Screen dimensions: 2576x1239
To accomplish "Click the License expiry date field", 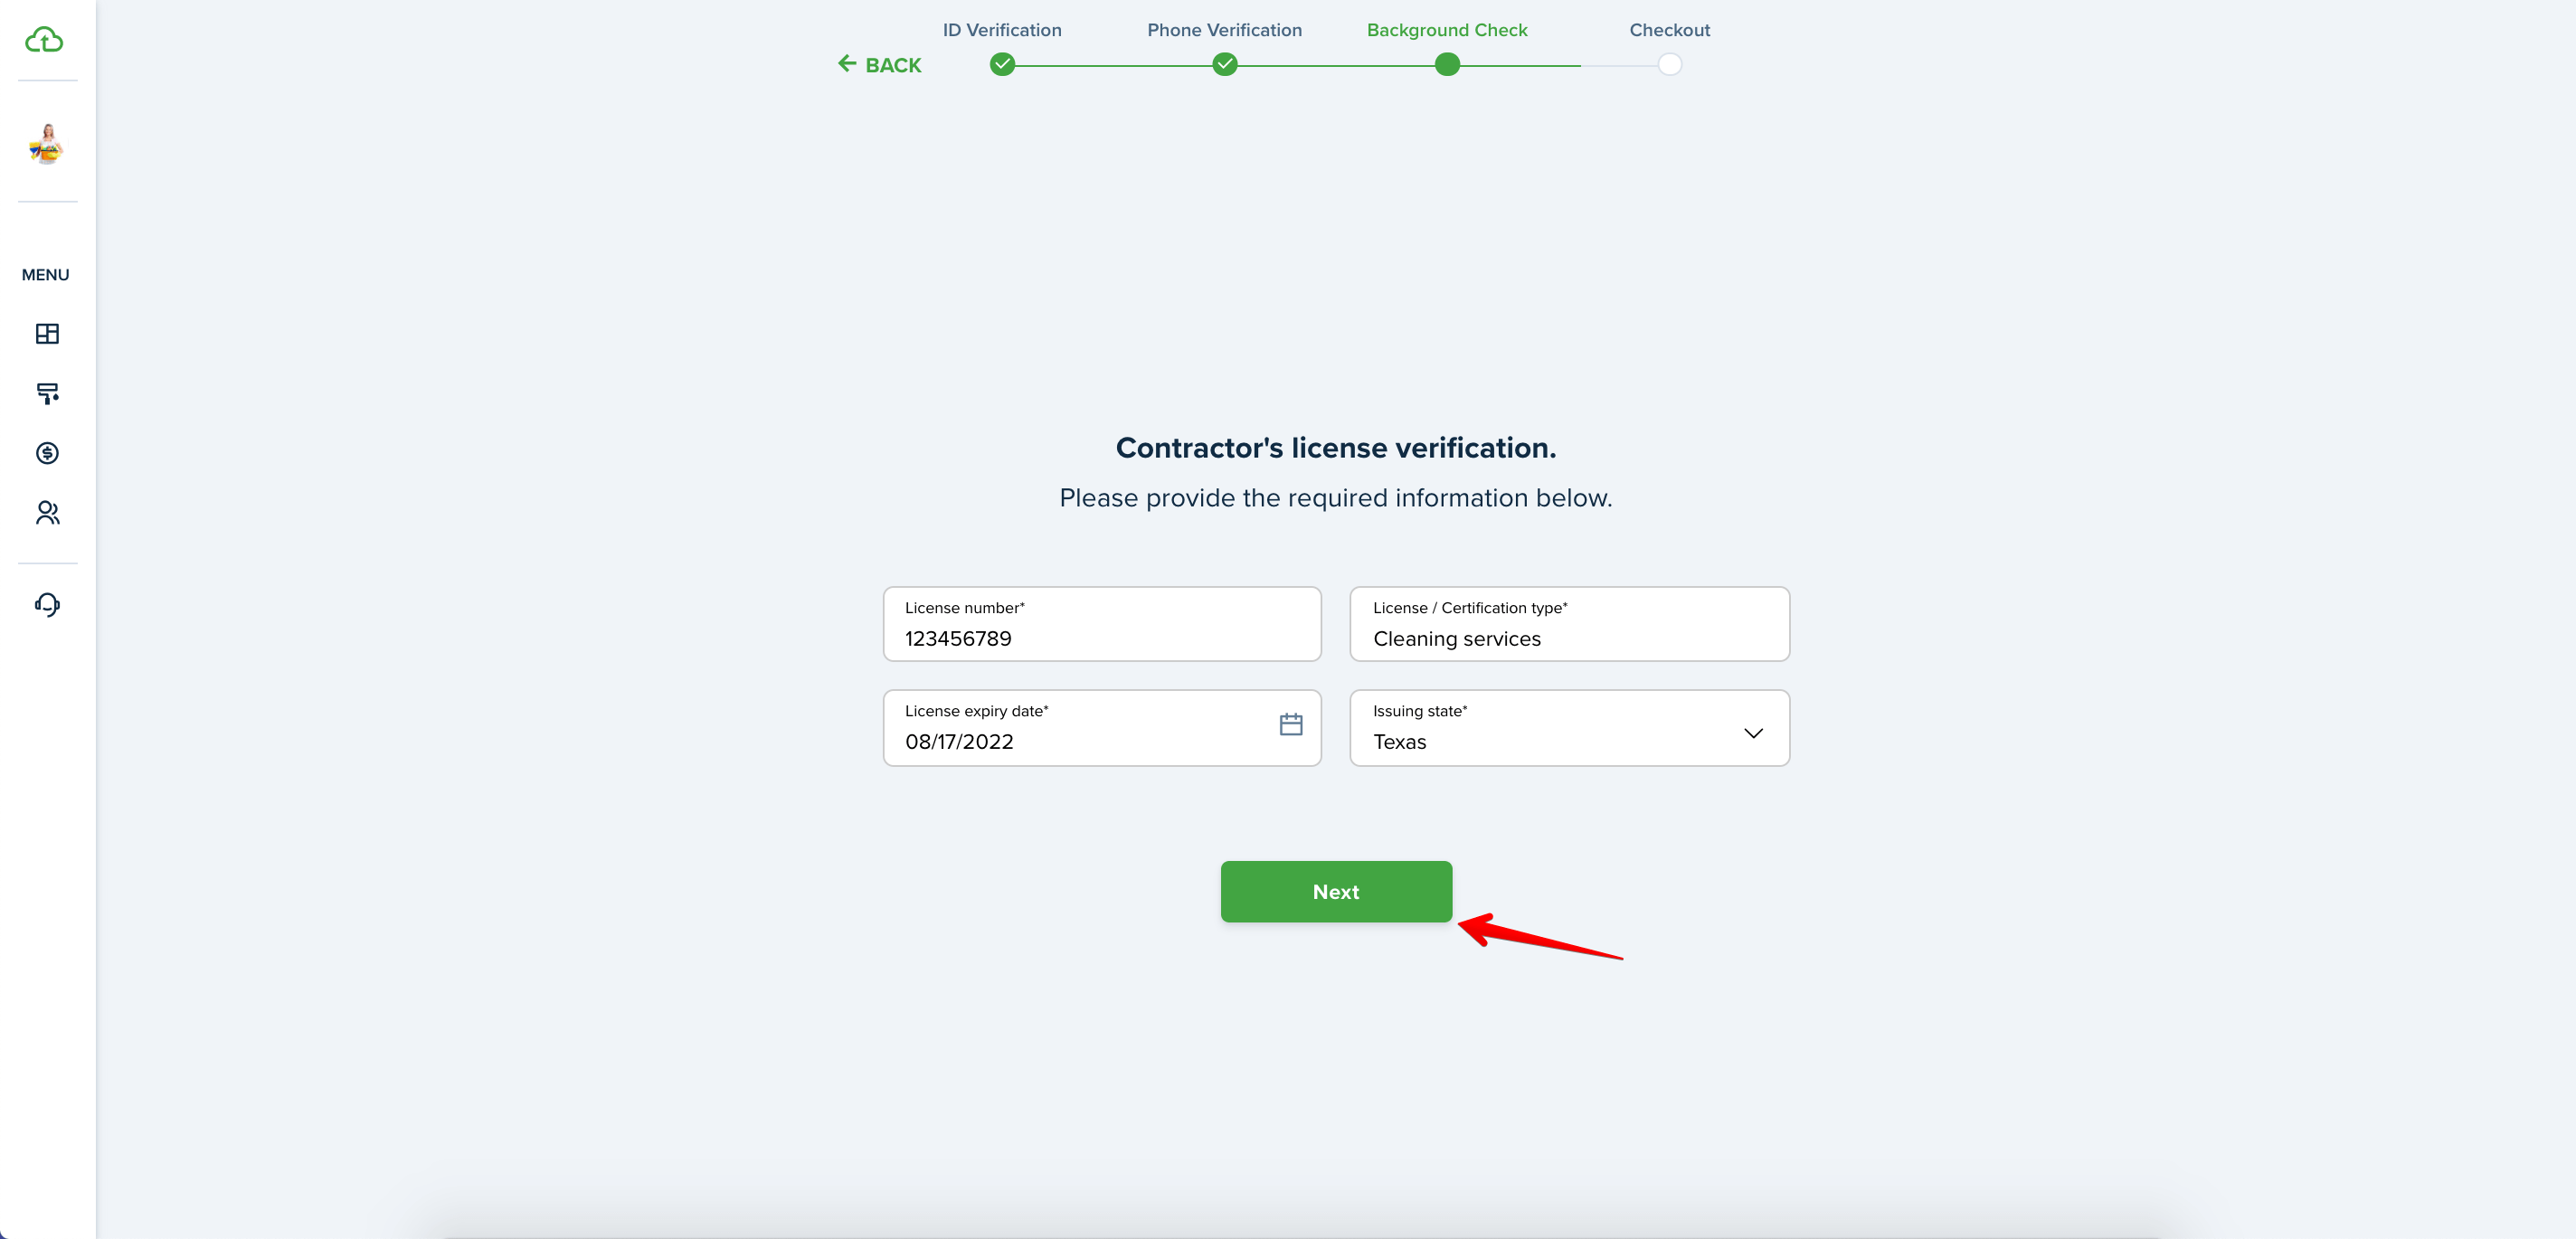I will tap(1102, 728).
